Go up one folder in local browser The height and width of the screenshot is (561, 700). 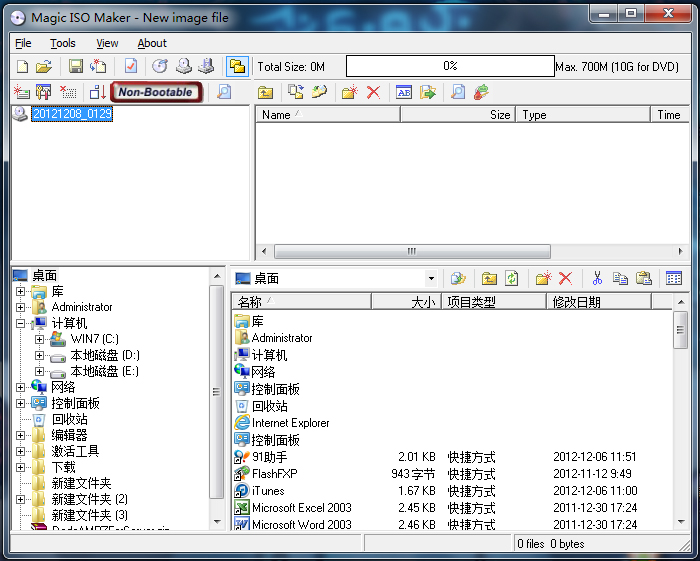(489, 278)
